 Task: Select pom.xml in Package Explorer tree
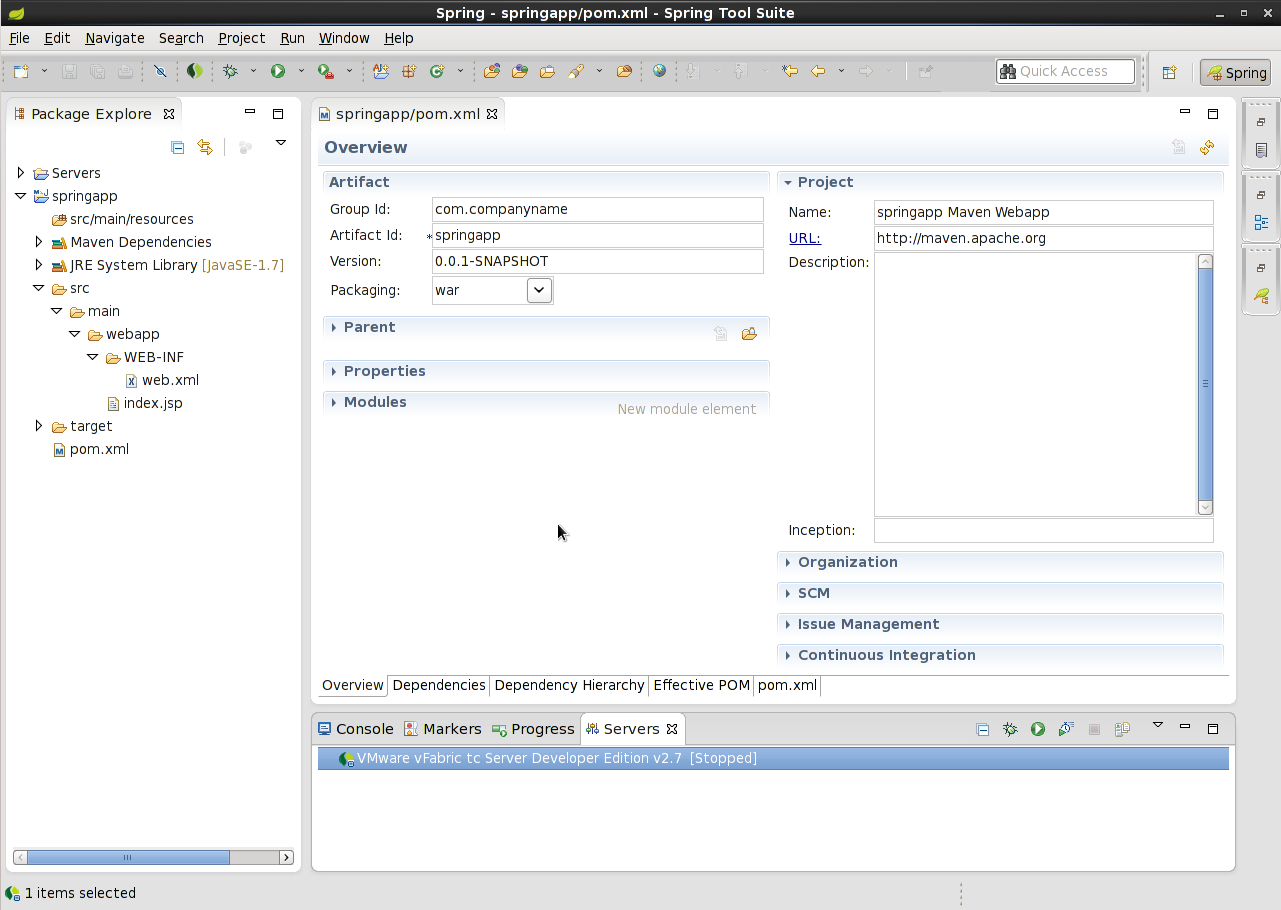[91, 449]
